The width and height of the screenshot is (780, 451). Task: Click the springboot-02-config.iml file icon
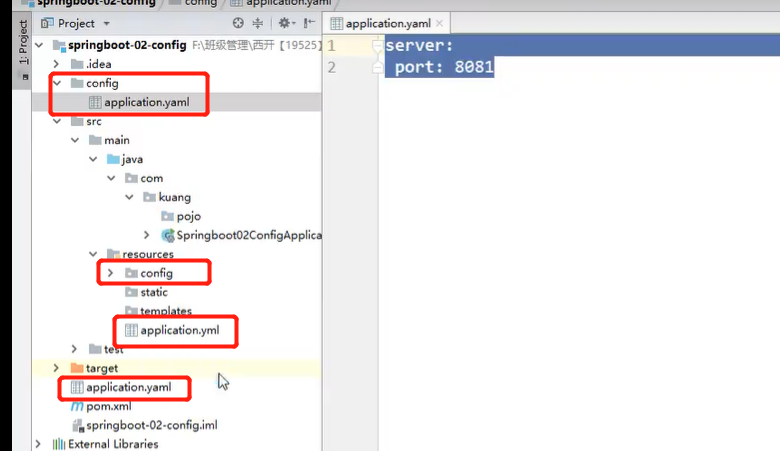[x=78, y=425]
